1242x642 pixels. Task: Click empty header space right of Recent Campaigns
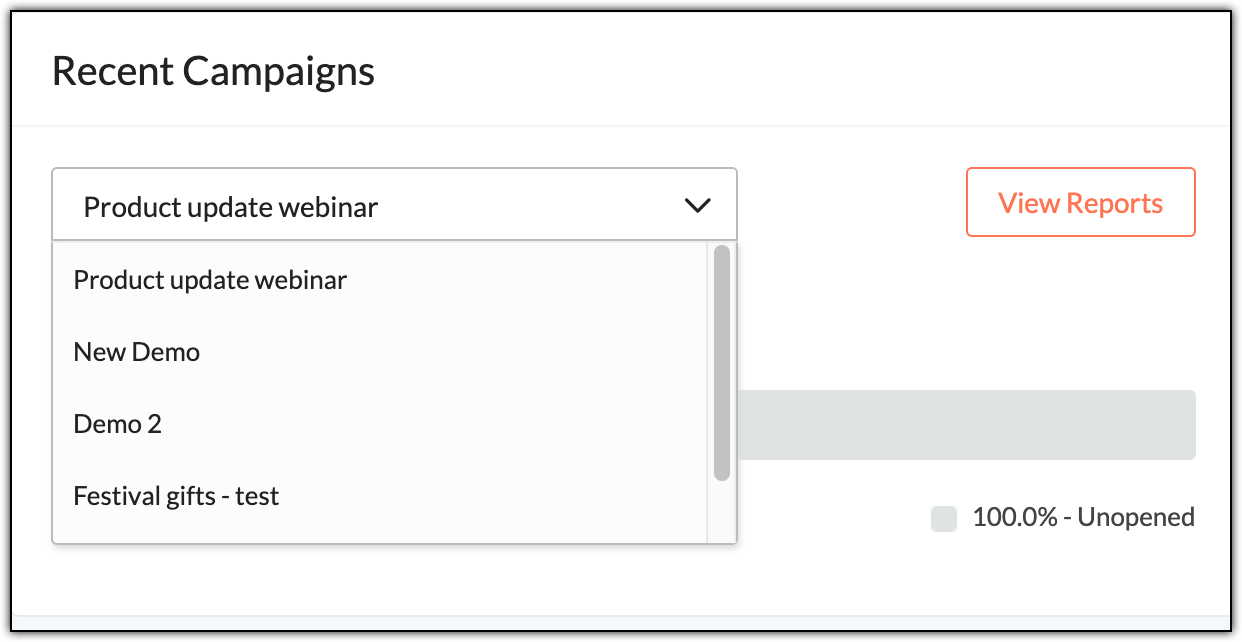pyautogui.click(x=800, y=72)
